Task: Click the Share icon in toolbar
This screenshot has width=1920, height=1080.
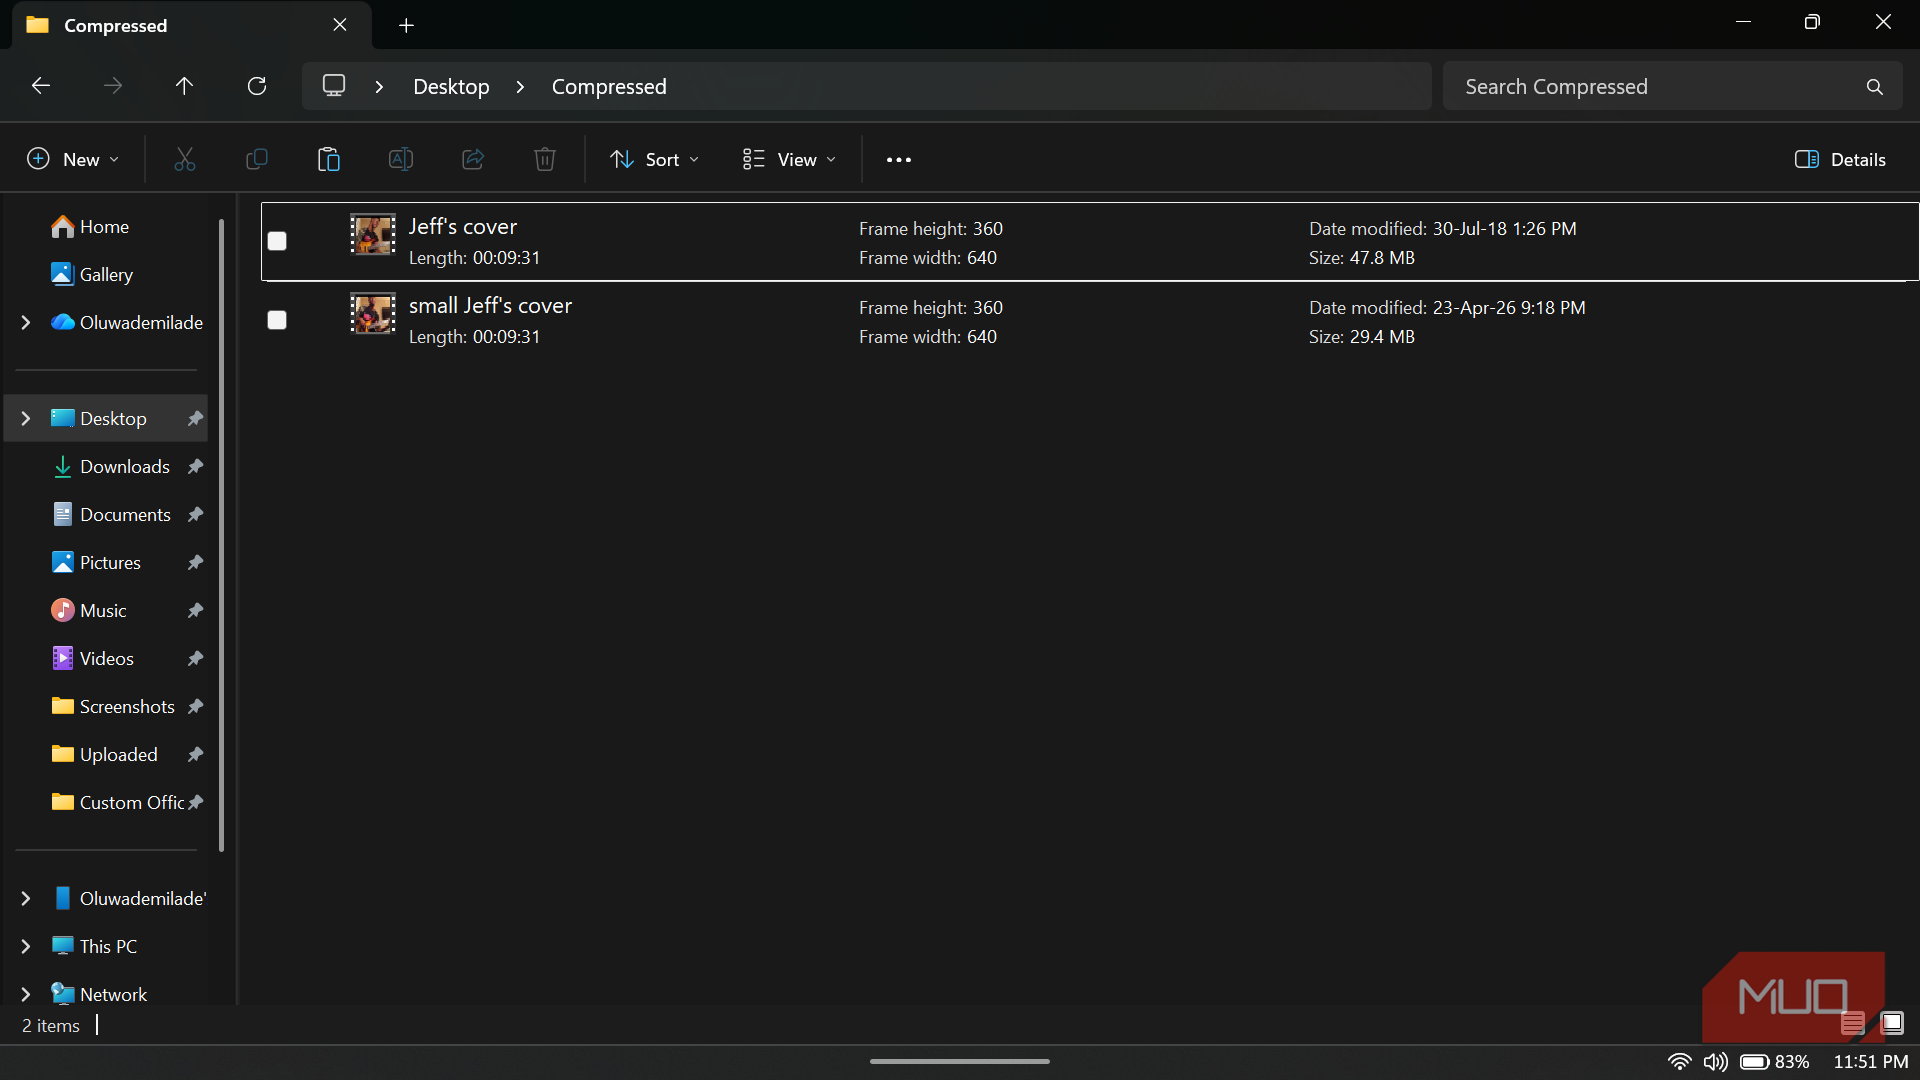Action: click(473, 159)
